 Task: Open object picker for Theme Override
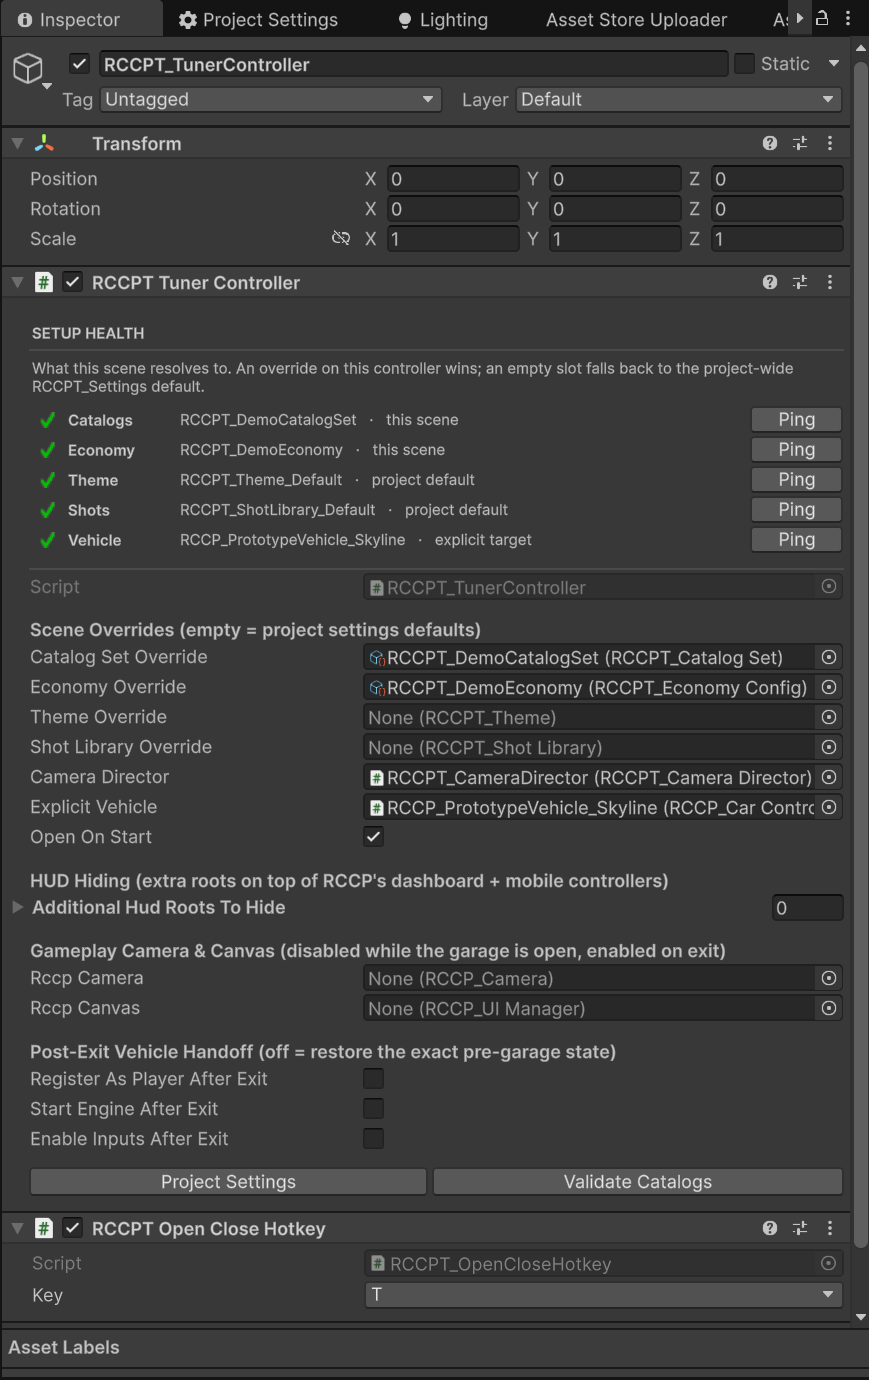point(829,717)
